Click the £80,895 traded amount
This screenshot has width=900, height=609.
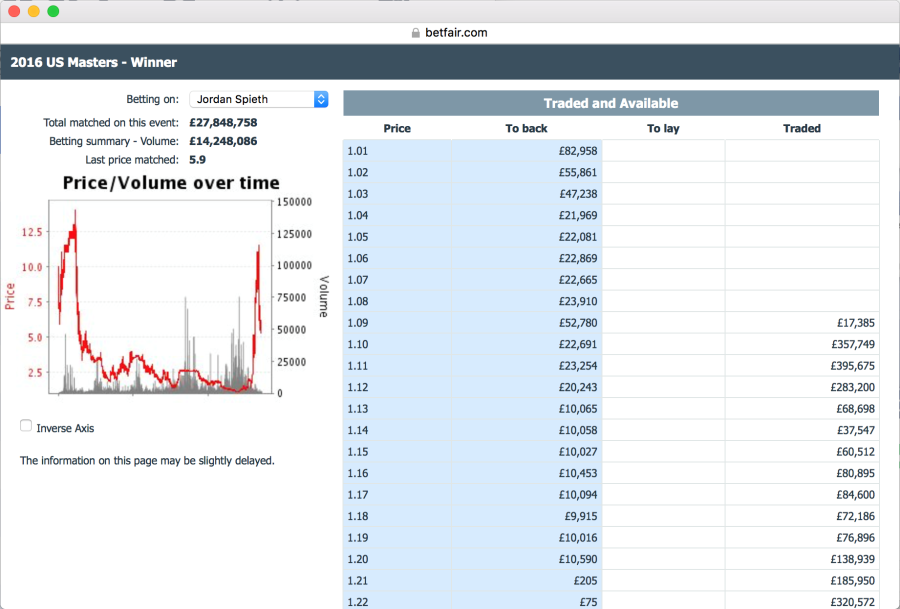click(856, 474)
